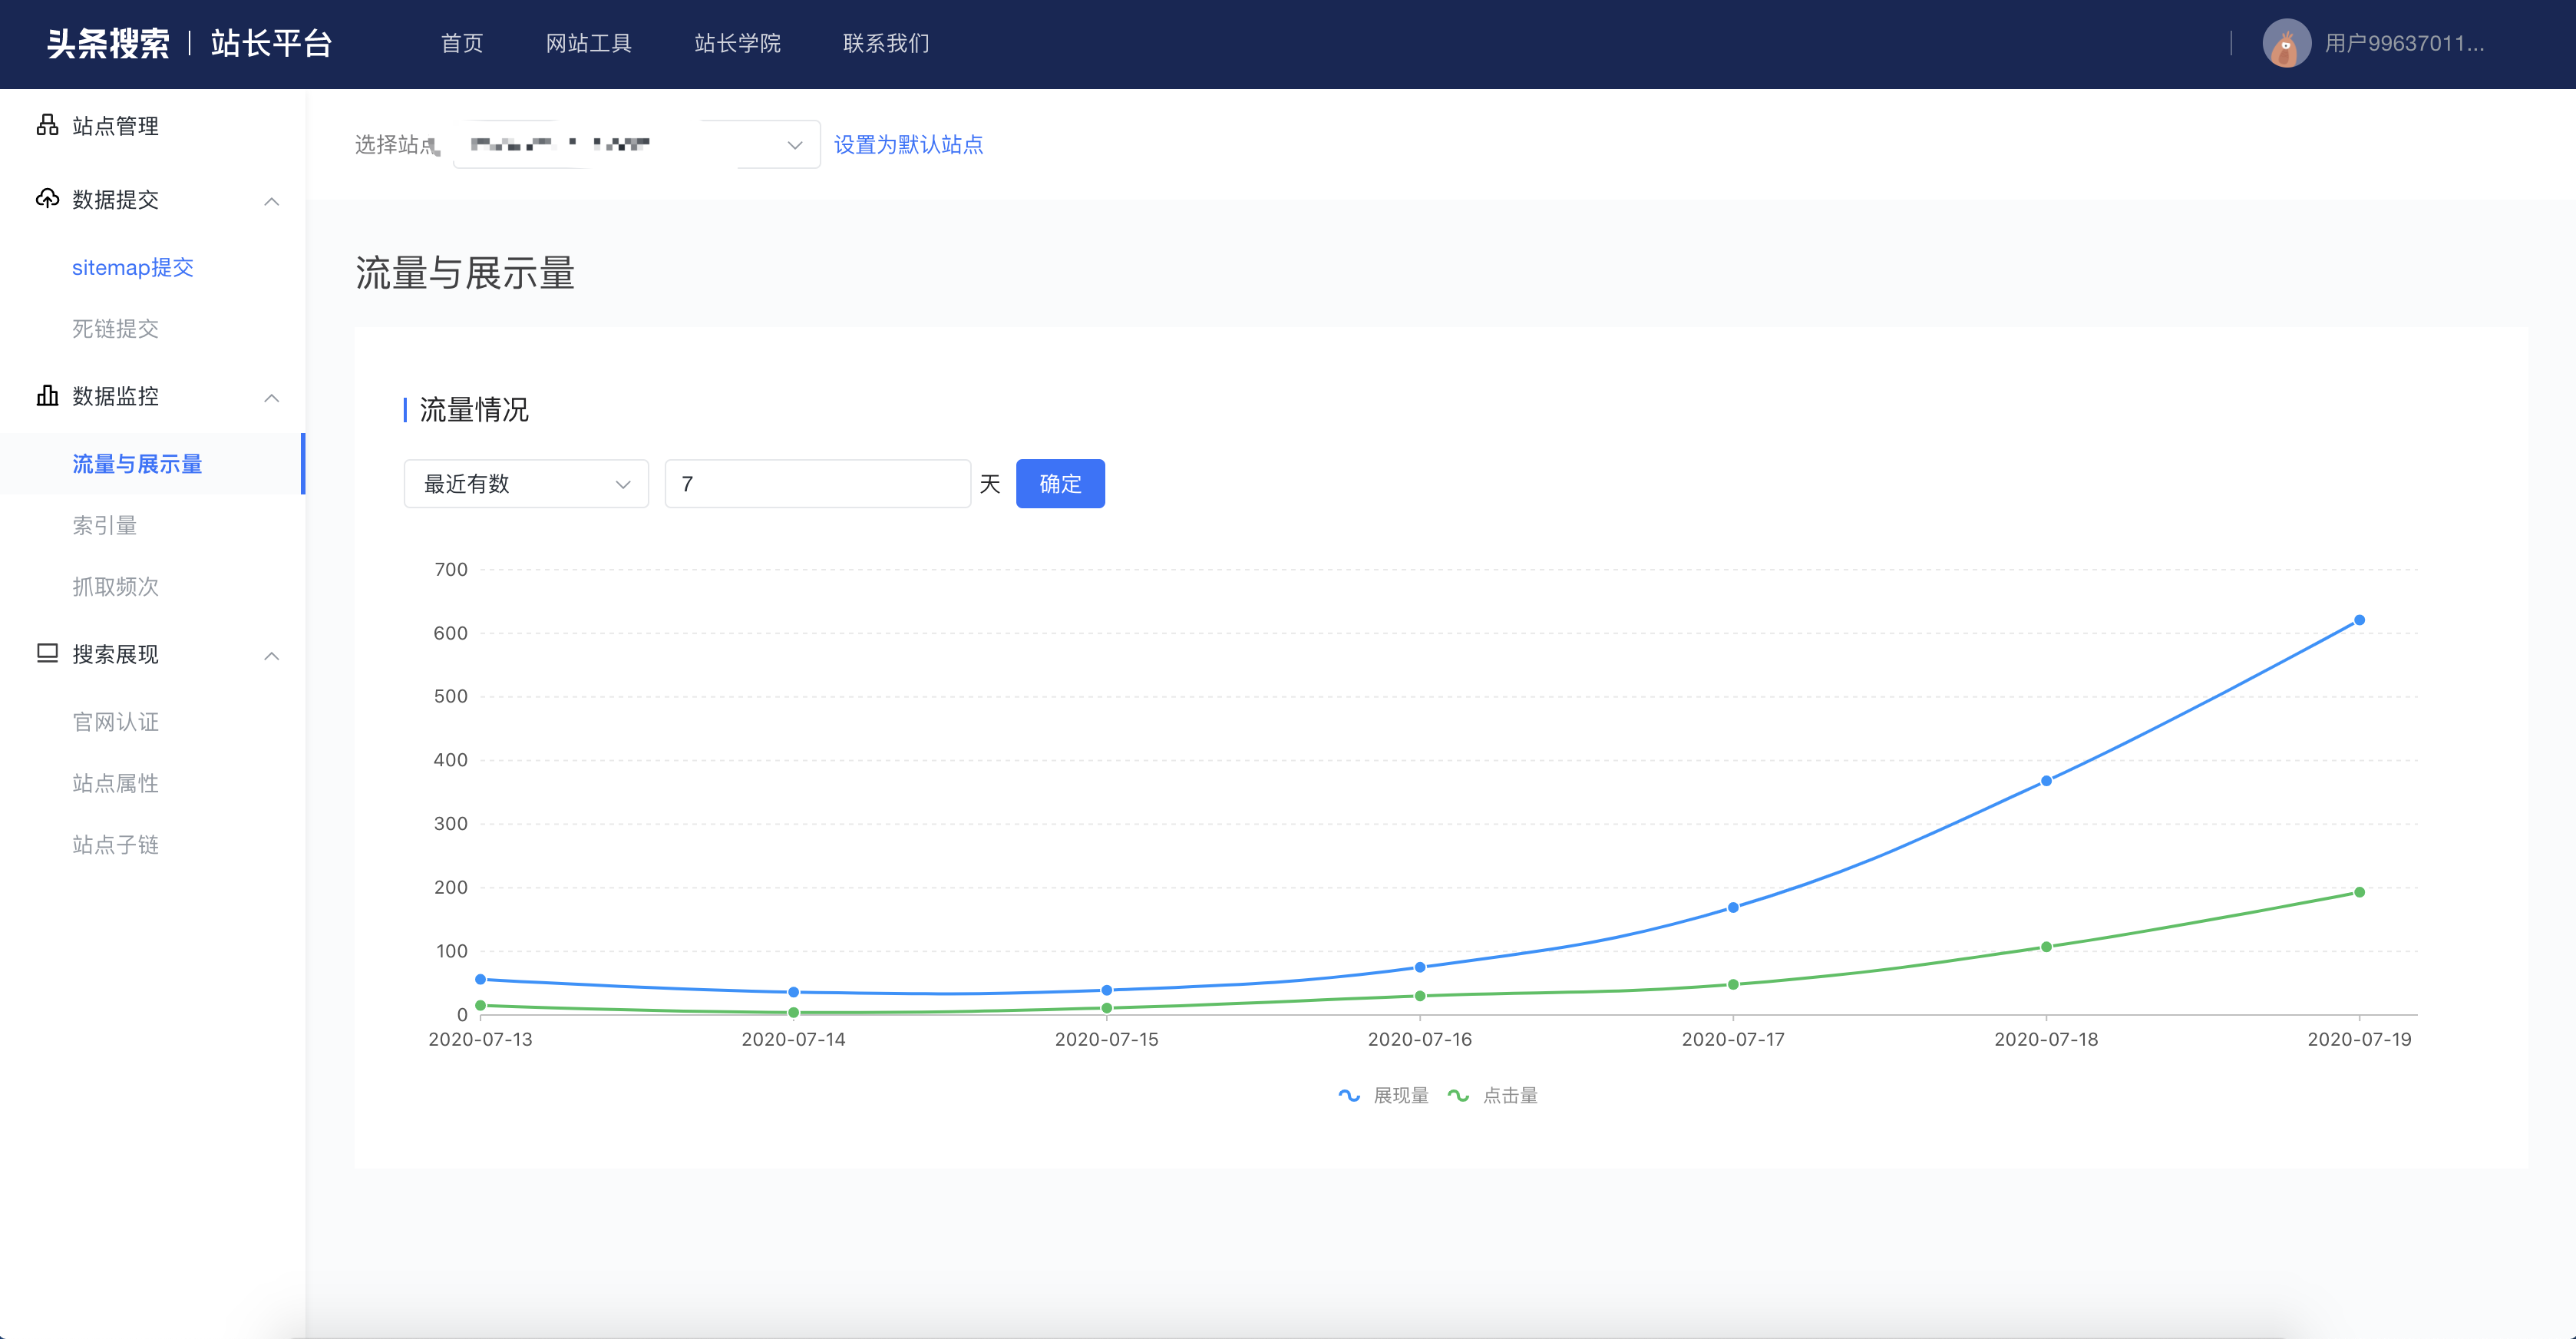
Task: Open sitemap提交 in the sidebar
Action: [x=132, y=267]
